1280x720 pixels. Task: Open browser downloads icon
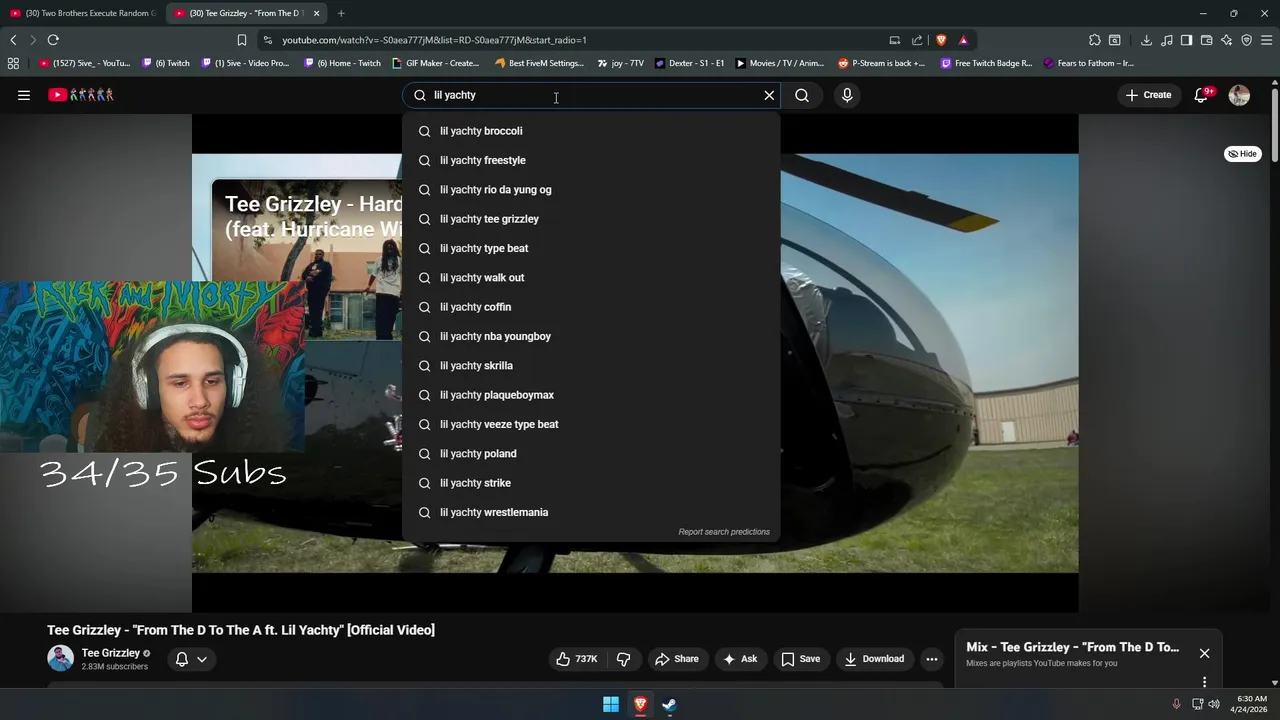(x=1146, y=40)
